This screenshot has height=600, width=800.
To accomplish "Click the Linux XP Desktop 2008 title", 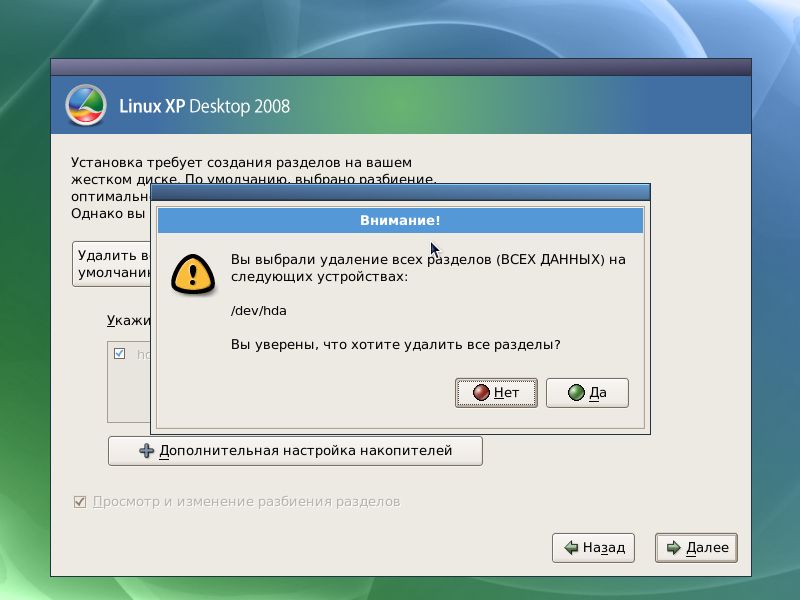I will (x=204, y=106).
